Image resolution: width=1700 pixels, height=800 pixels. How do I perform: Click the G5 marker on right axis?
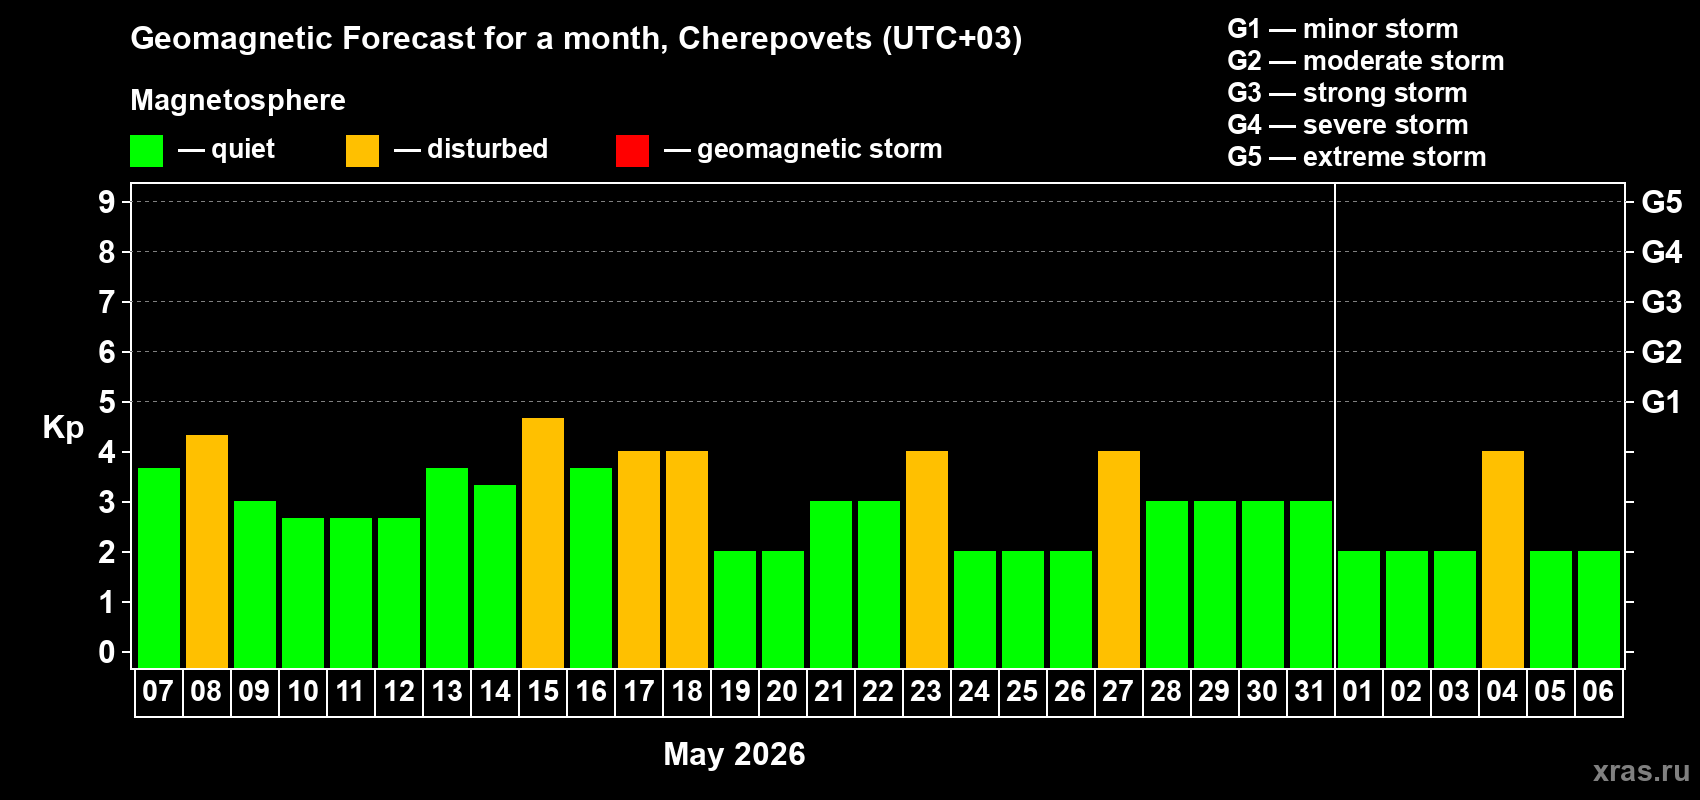pos(1661,202)
